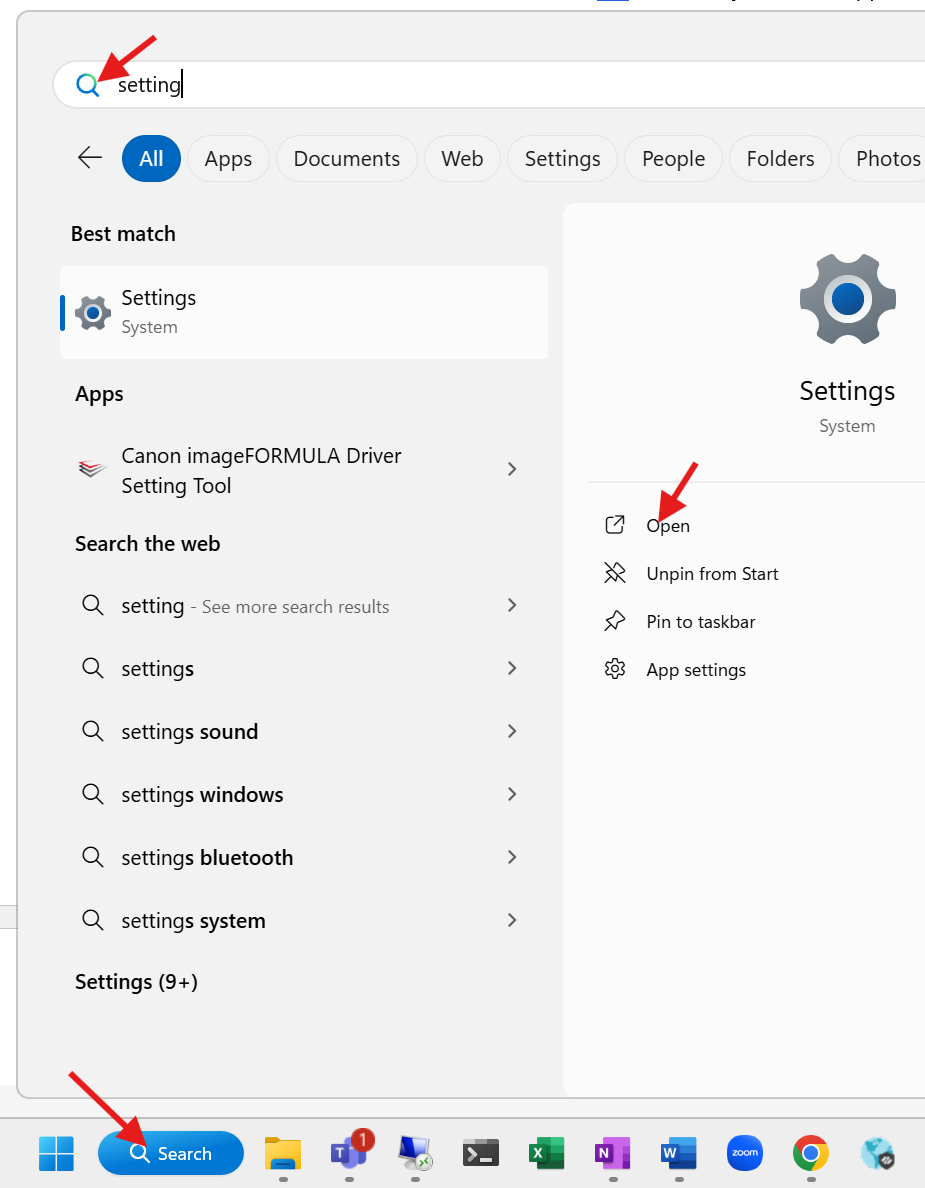Start Word from the taskbar
This screenshot has height=1188, width=925.
(678, 1153)
